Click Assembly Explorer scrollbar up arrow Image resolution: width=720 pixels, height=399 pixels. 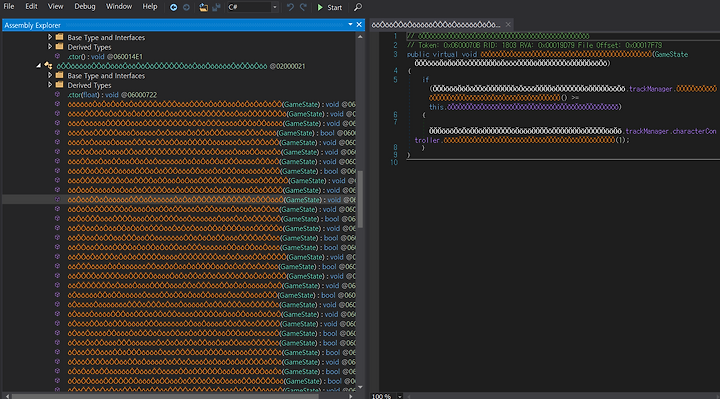(360, 37)
